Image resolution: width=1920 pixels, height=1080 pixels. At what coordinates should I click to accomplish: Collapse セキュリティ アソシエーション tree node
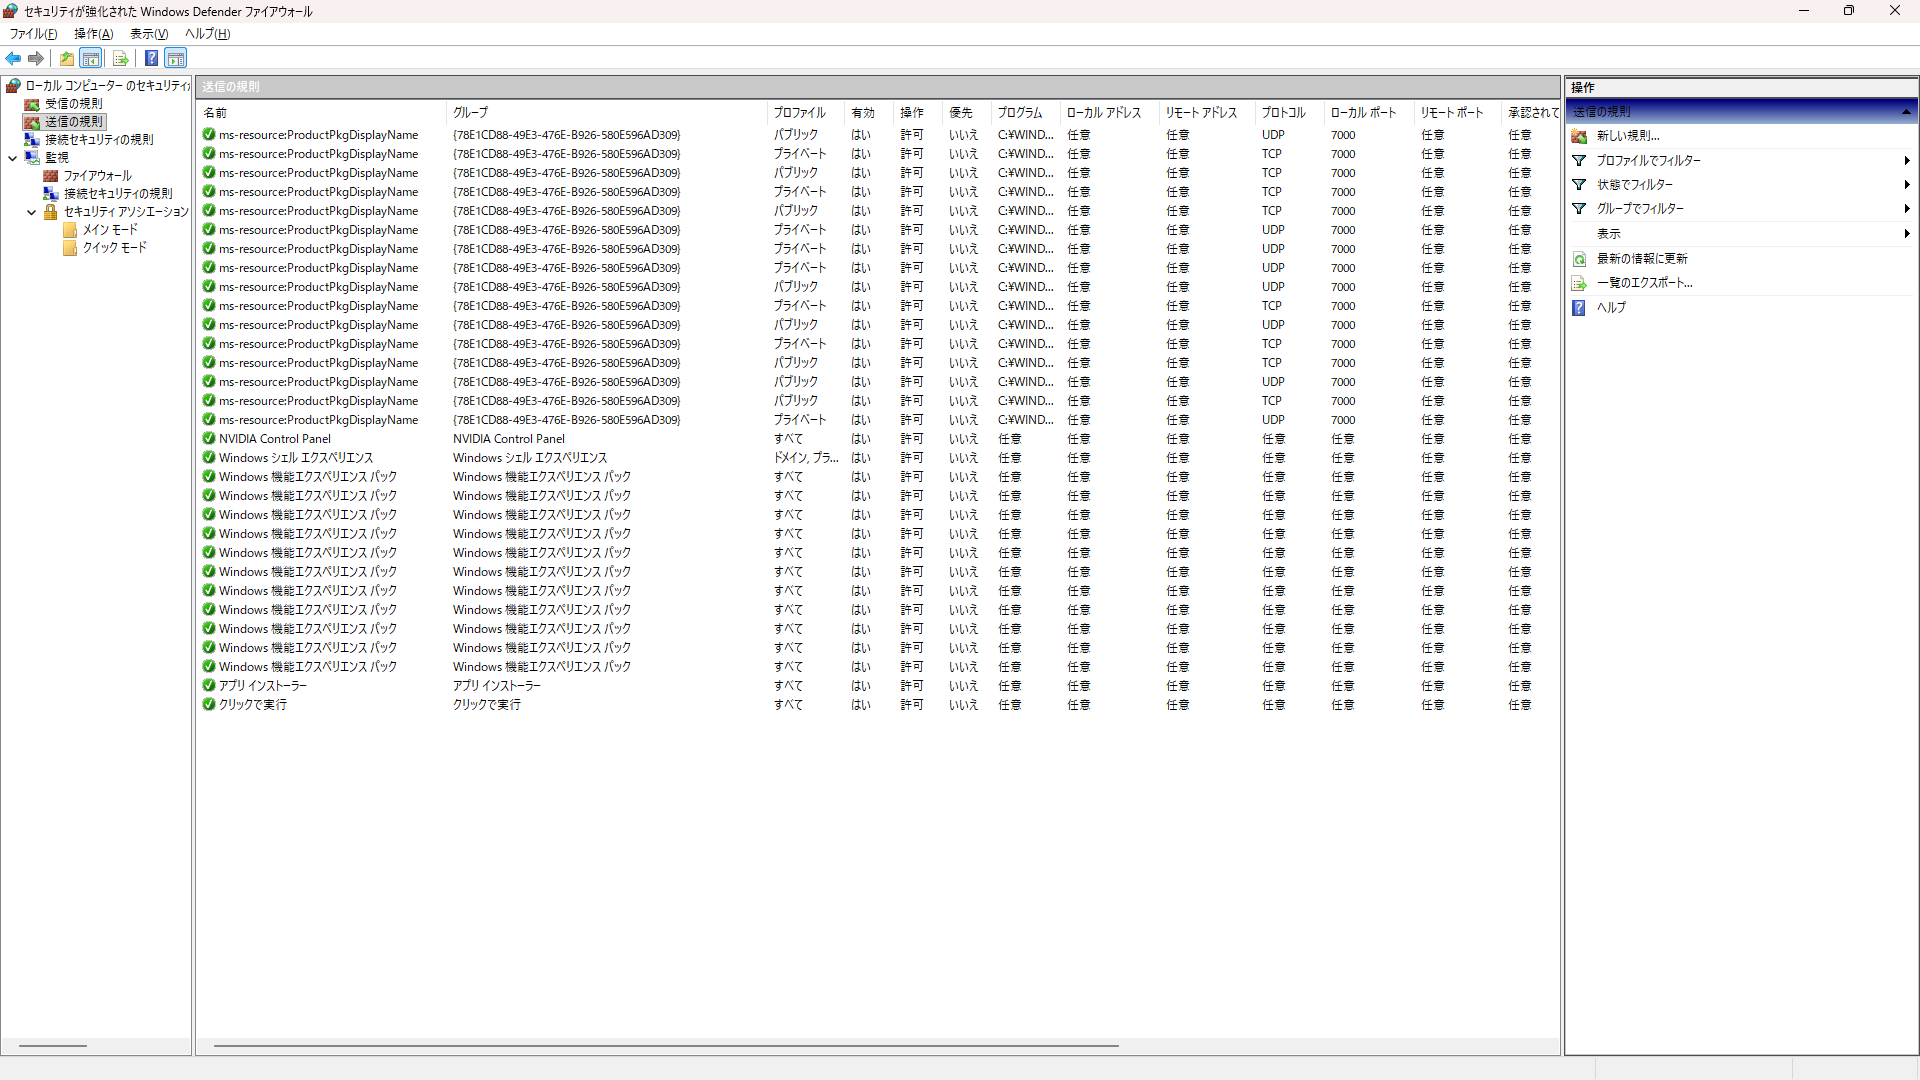31,212
